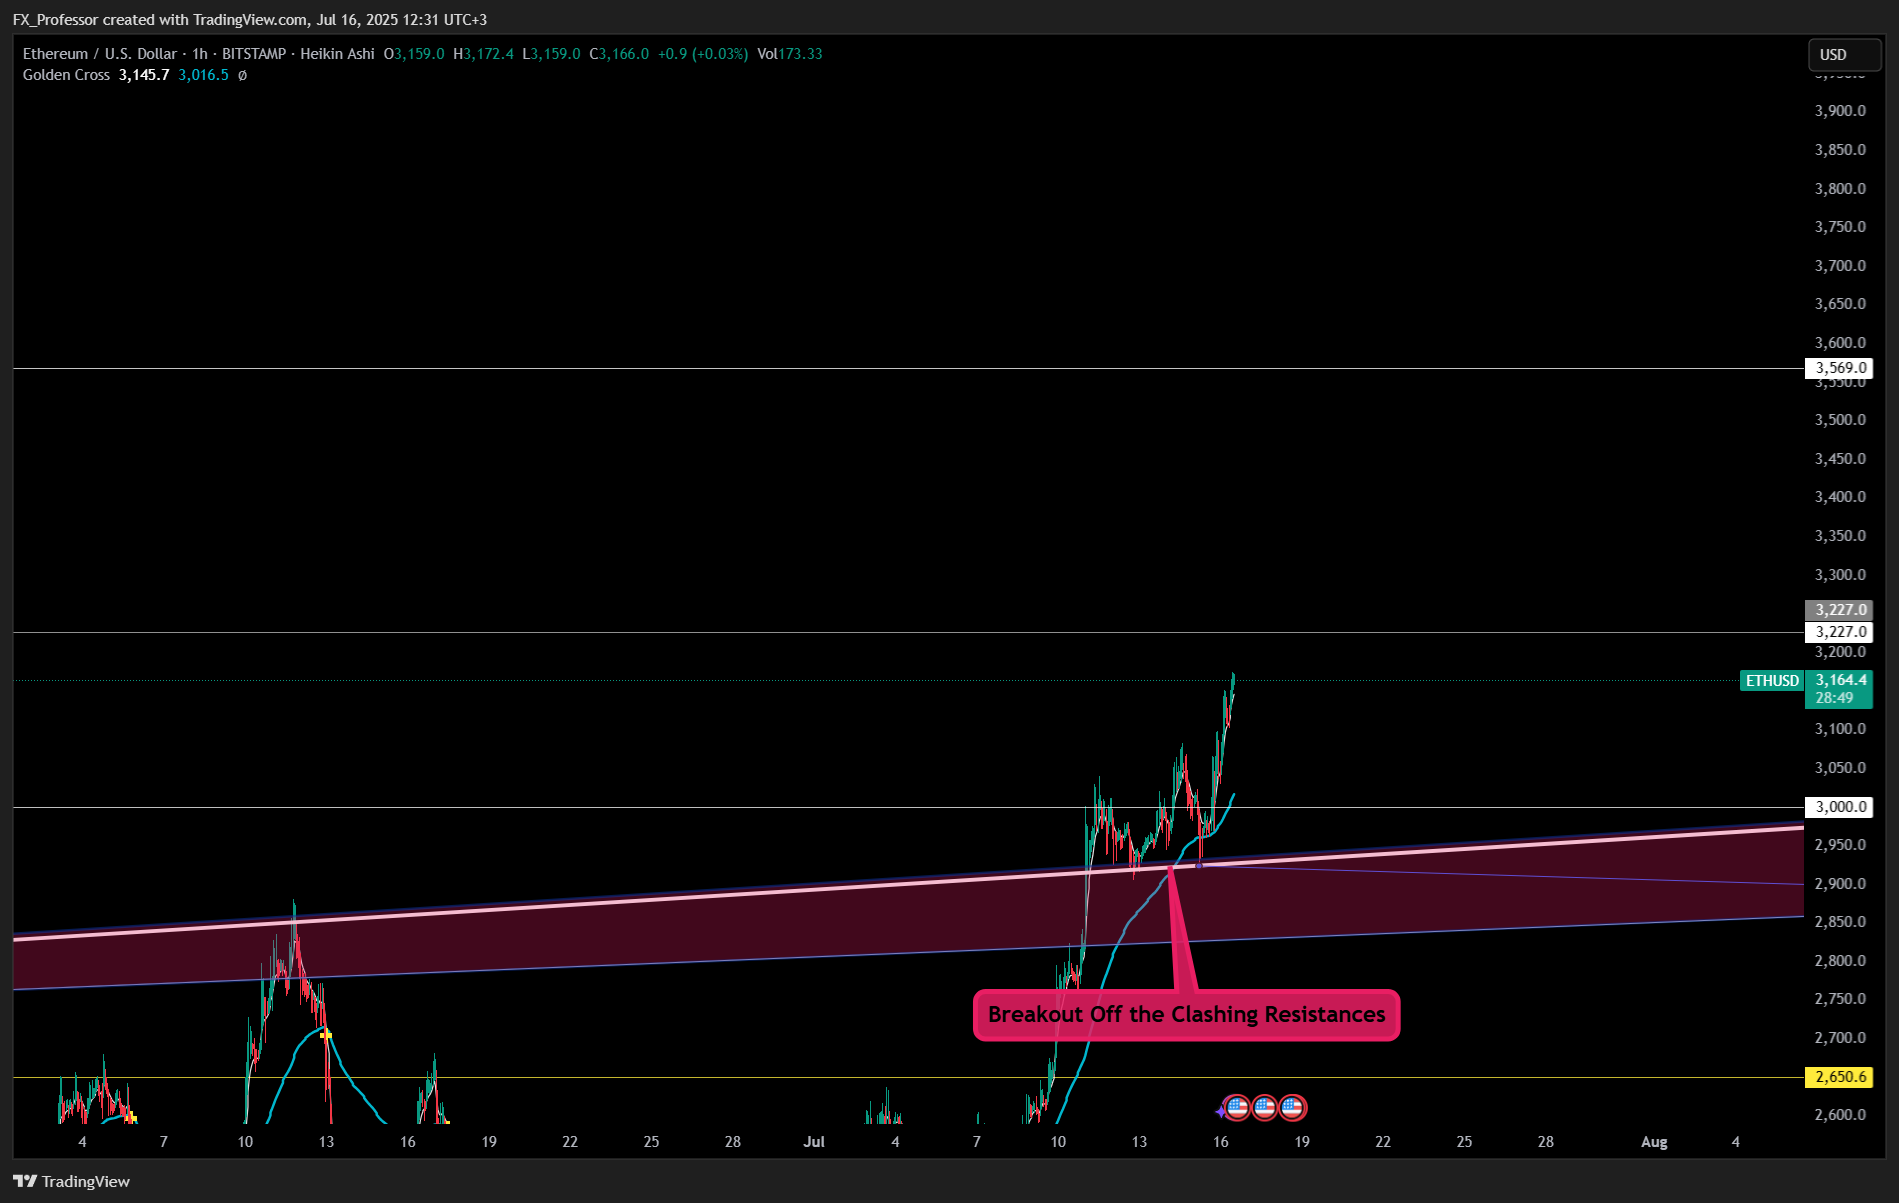Open the middle US flag economic event
This screenshot has width=1899, height=1203.
(1265, 1108)
